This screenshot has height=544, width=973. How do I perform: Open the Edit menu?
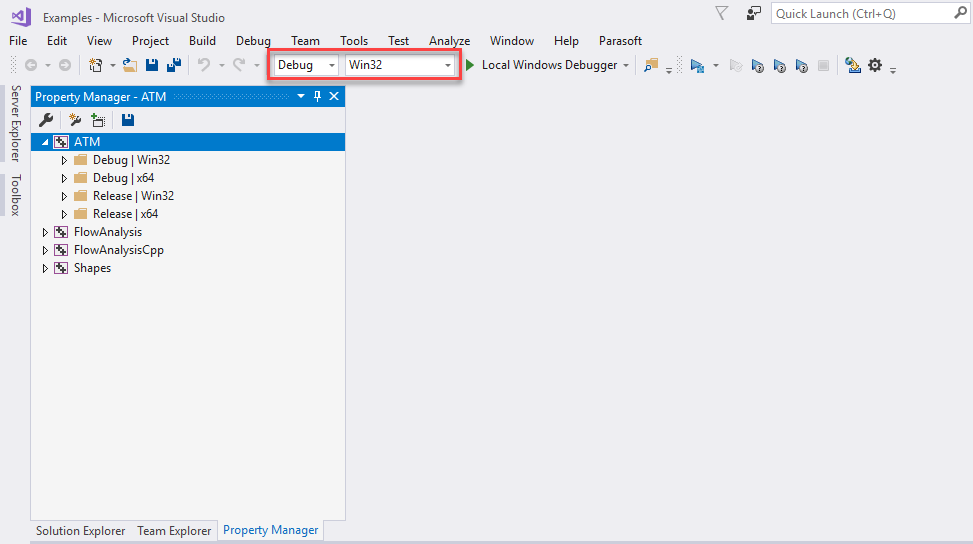(56, 41)
